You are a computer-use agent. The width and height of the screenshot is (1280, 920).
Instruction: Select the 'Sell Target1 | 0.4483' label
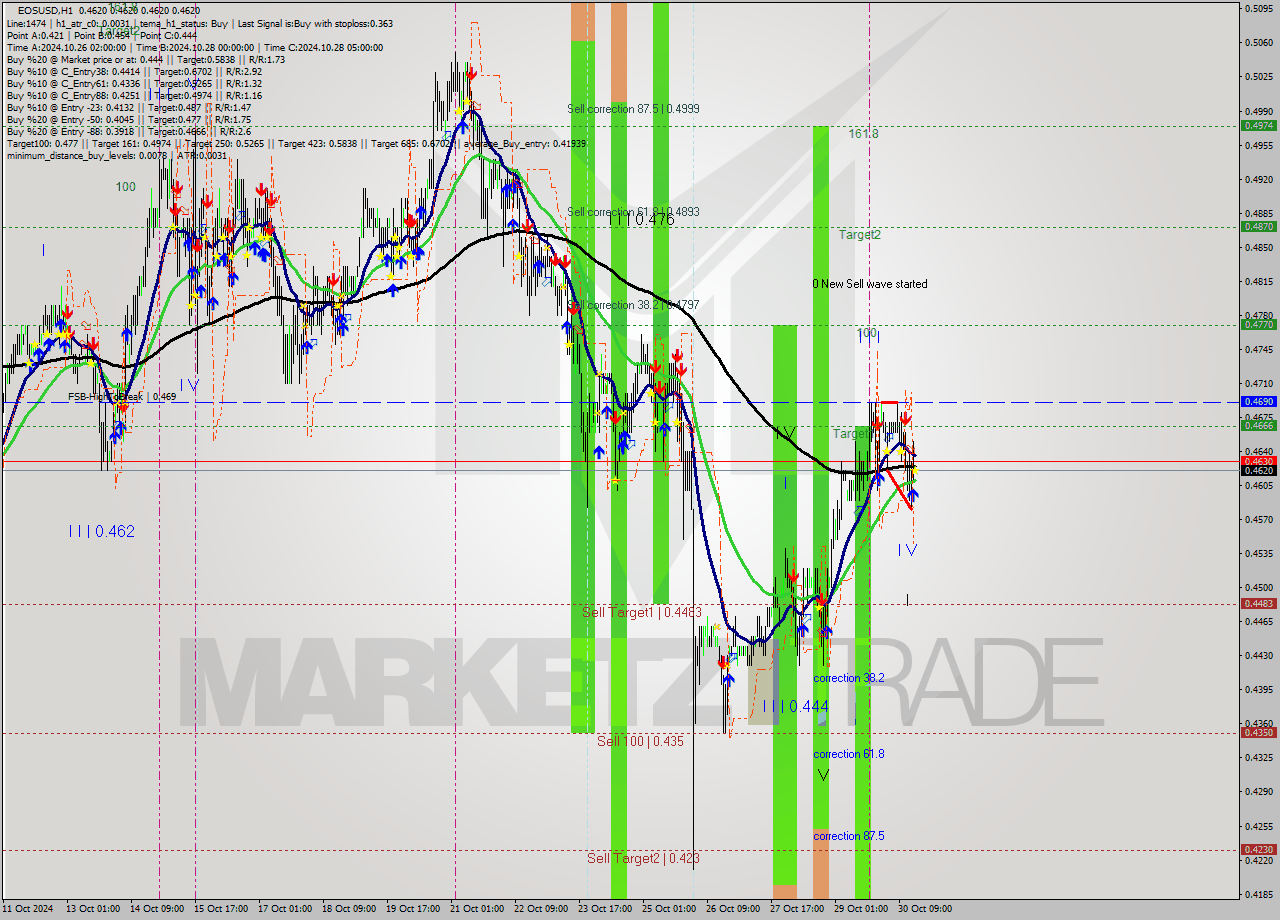tap(642, 612)
